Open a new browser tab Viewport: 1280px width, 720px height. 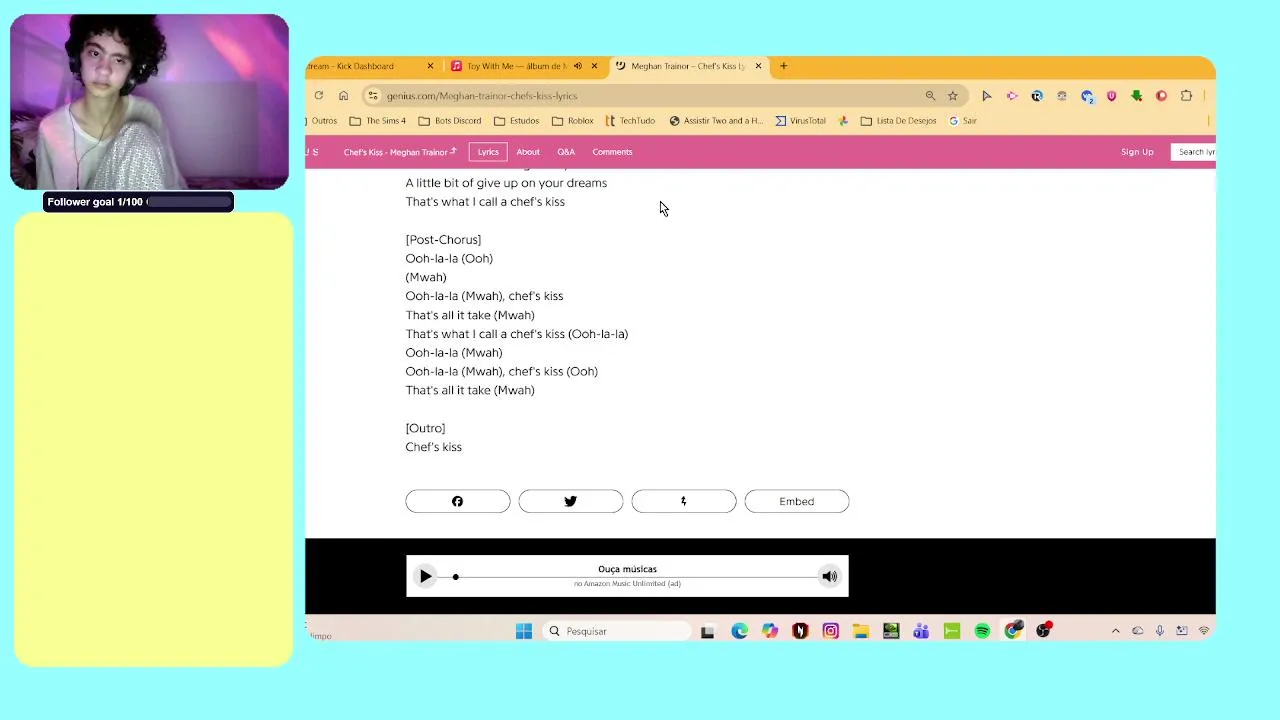pos(783,66)
